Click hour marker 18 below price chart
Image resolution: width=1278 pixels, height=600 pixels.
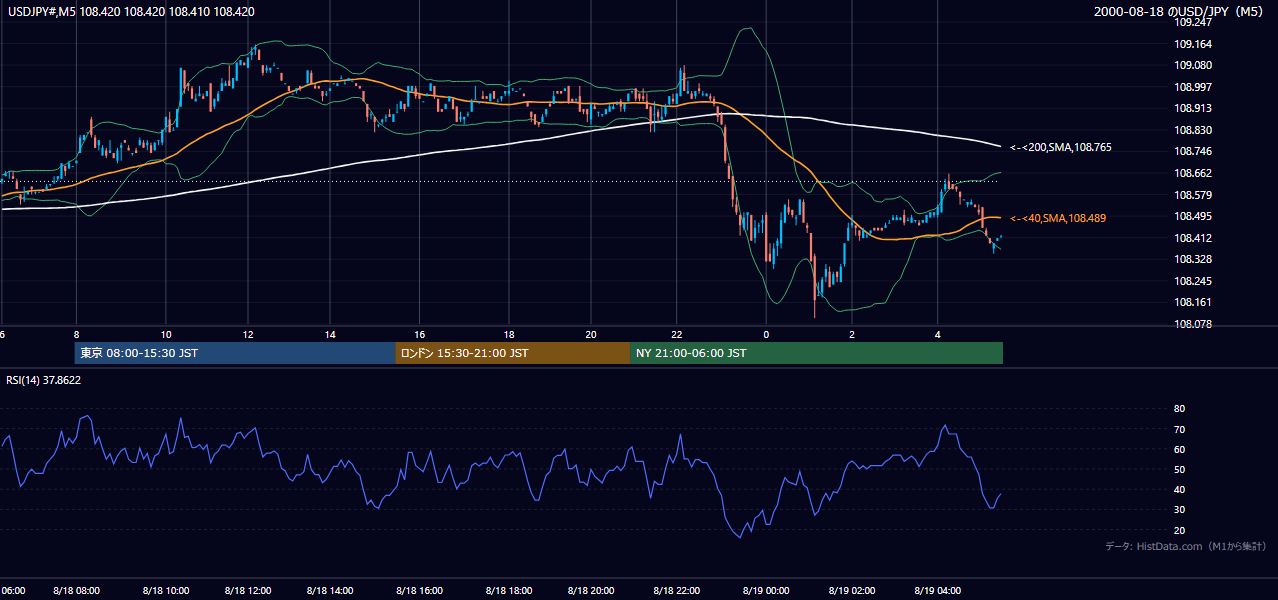pyautogui.click(x=508, y=334)
